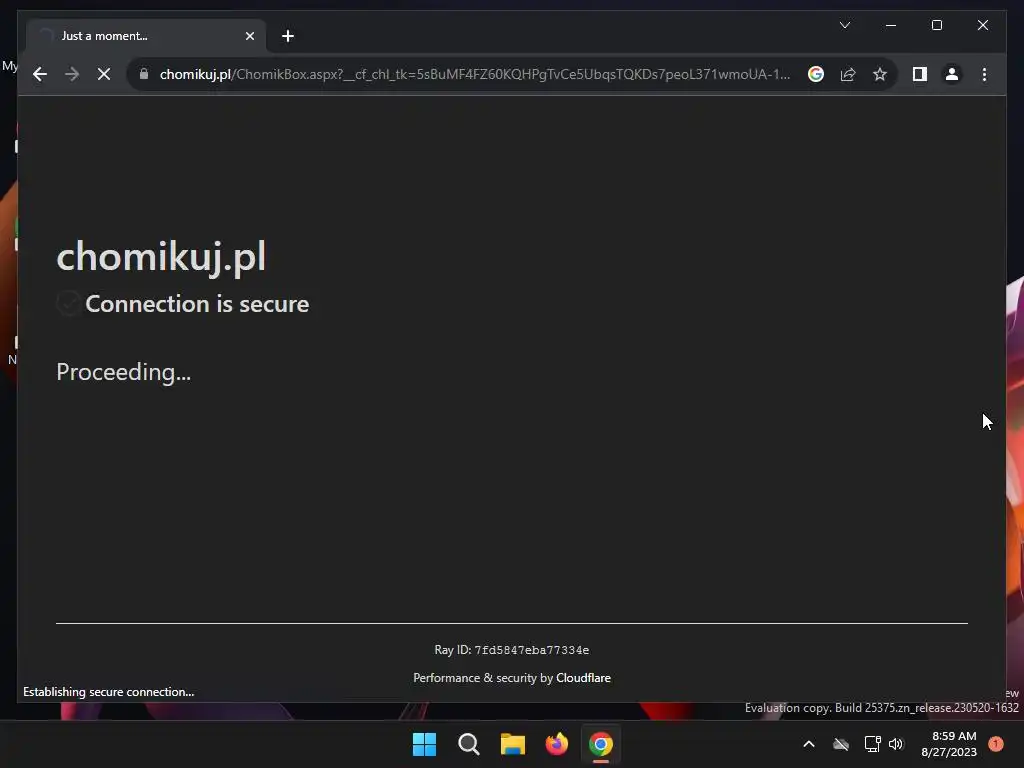Image resolution: width=1024 pixels, height=768 pixels.
Task: Click the Google icon in address bar
Action: point(816,74)
